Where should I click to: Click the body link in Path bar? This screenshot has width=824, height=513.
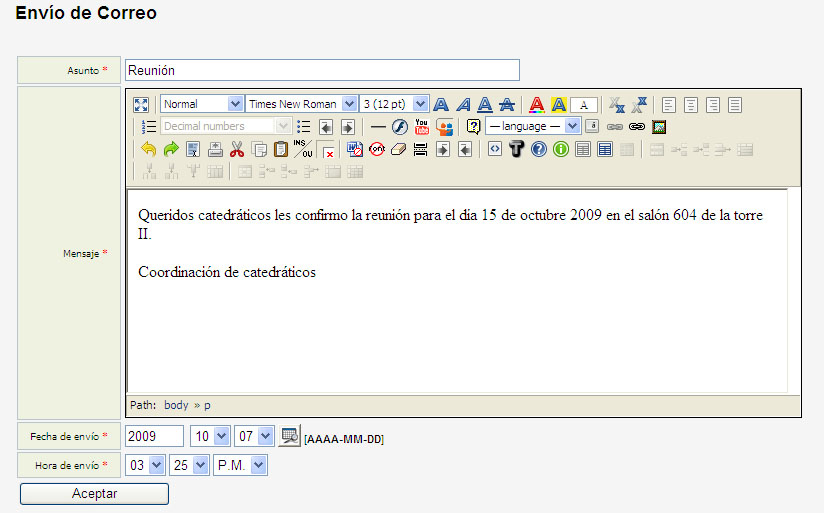pos(176,405)
